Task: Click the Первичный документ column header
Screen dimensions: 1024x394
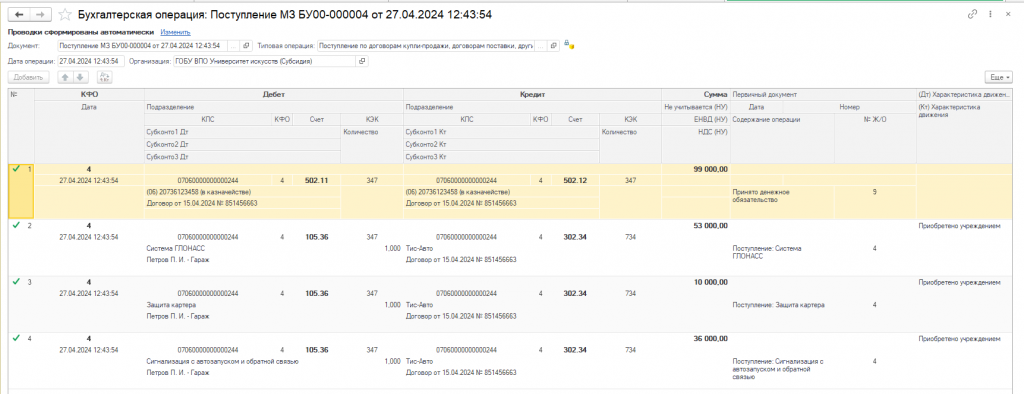Action: point(823,95)
